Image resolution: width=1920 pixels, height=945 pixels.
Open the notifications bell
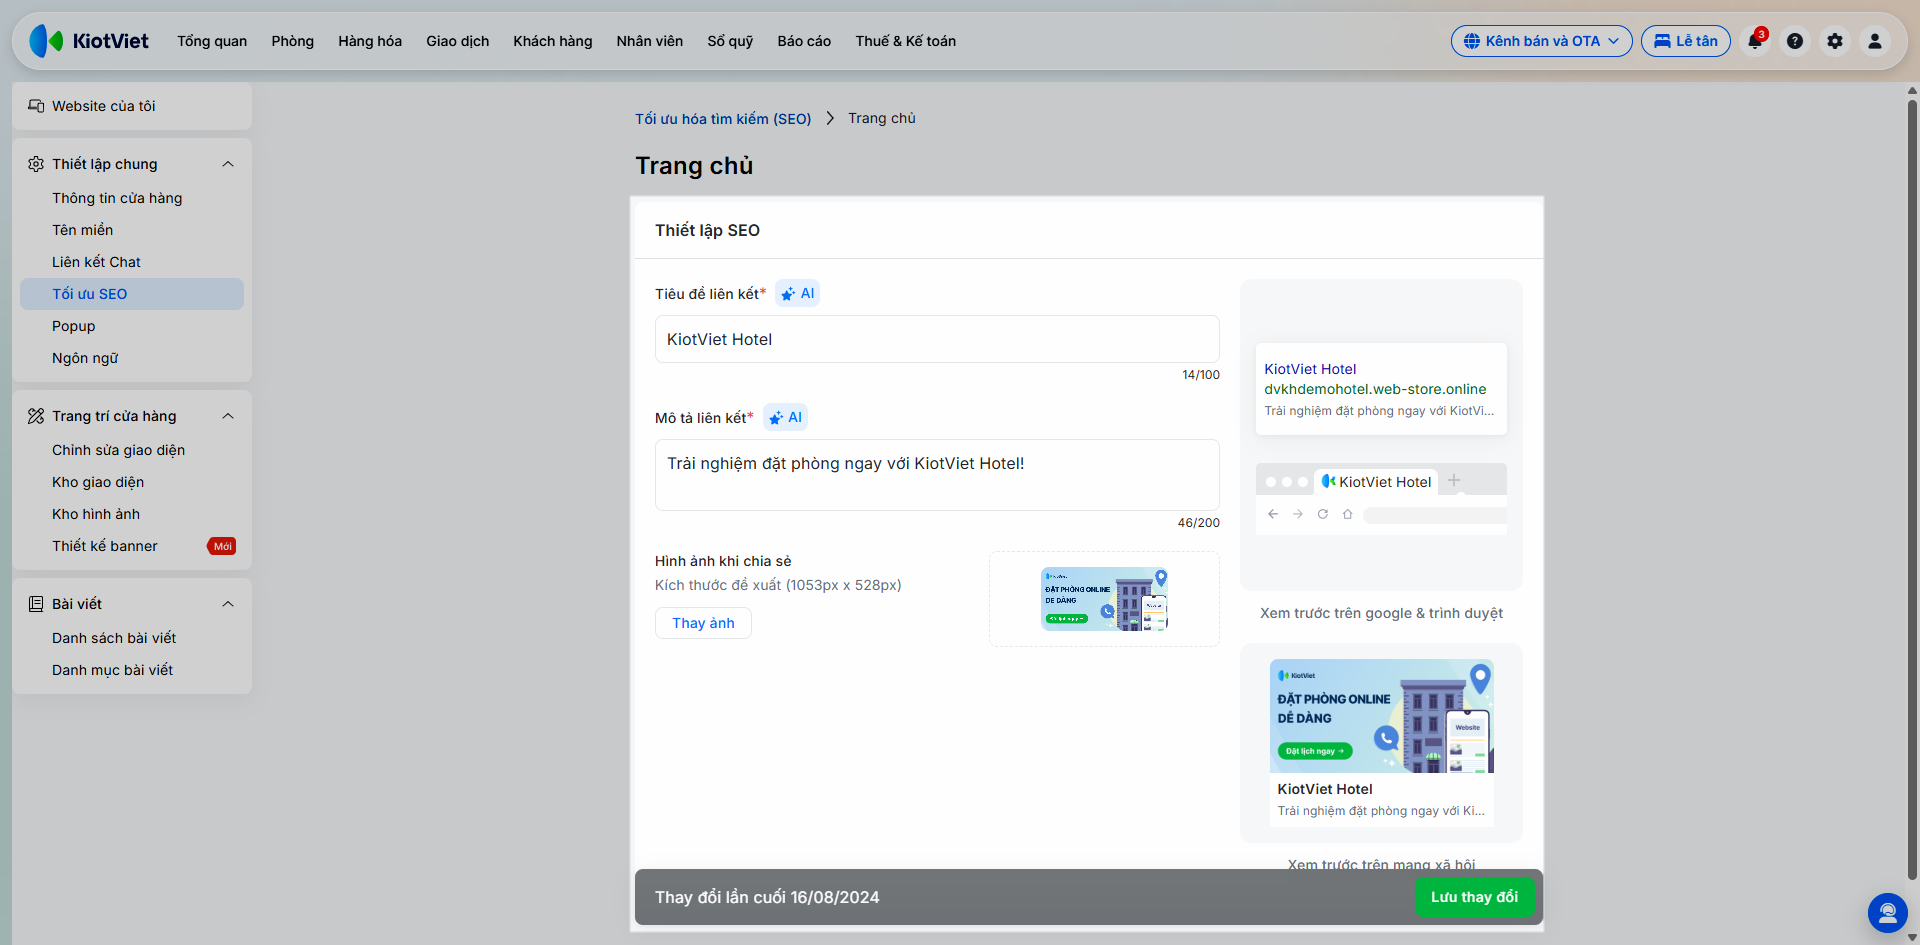tap(1755, 41)
